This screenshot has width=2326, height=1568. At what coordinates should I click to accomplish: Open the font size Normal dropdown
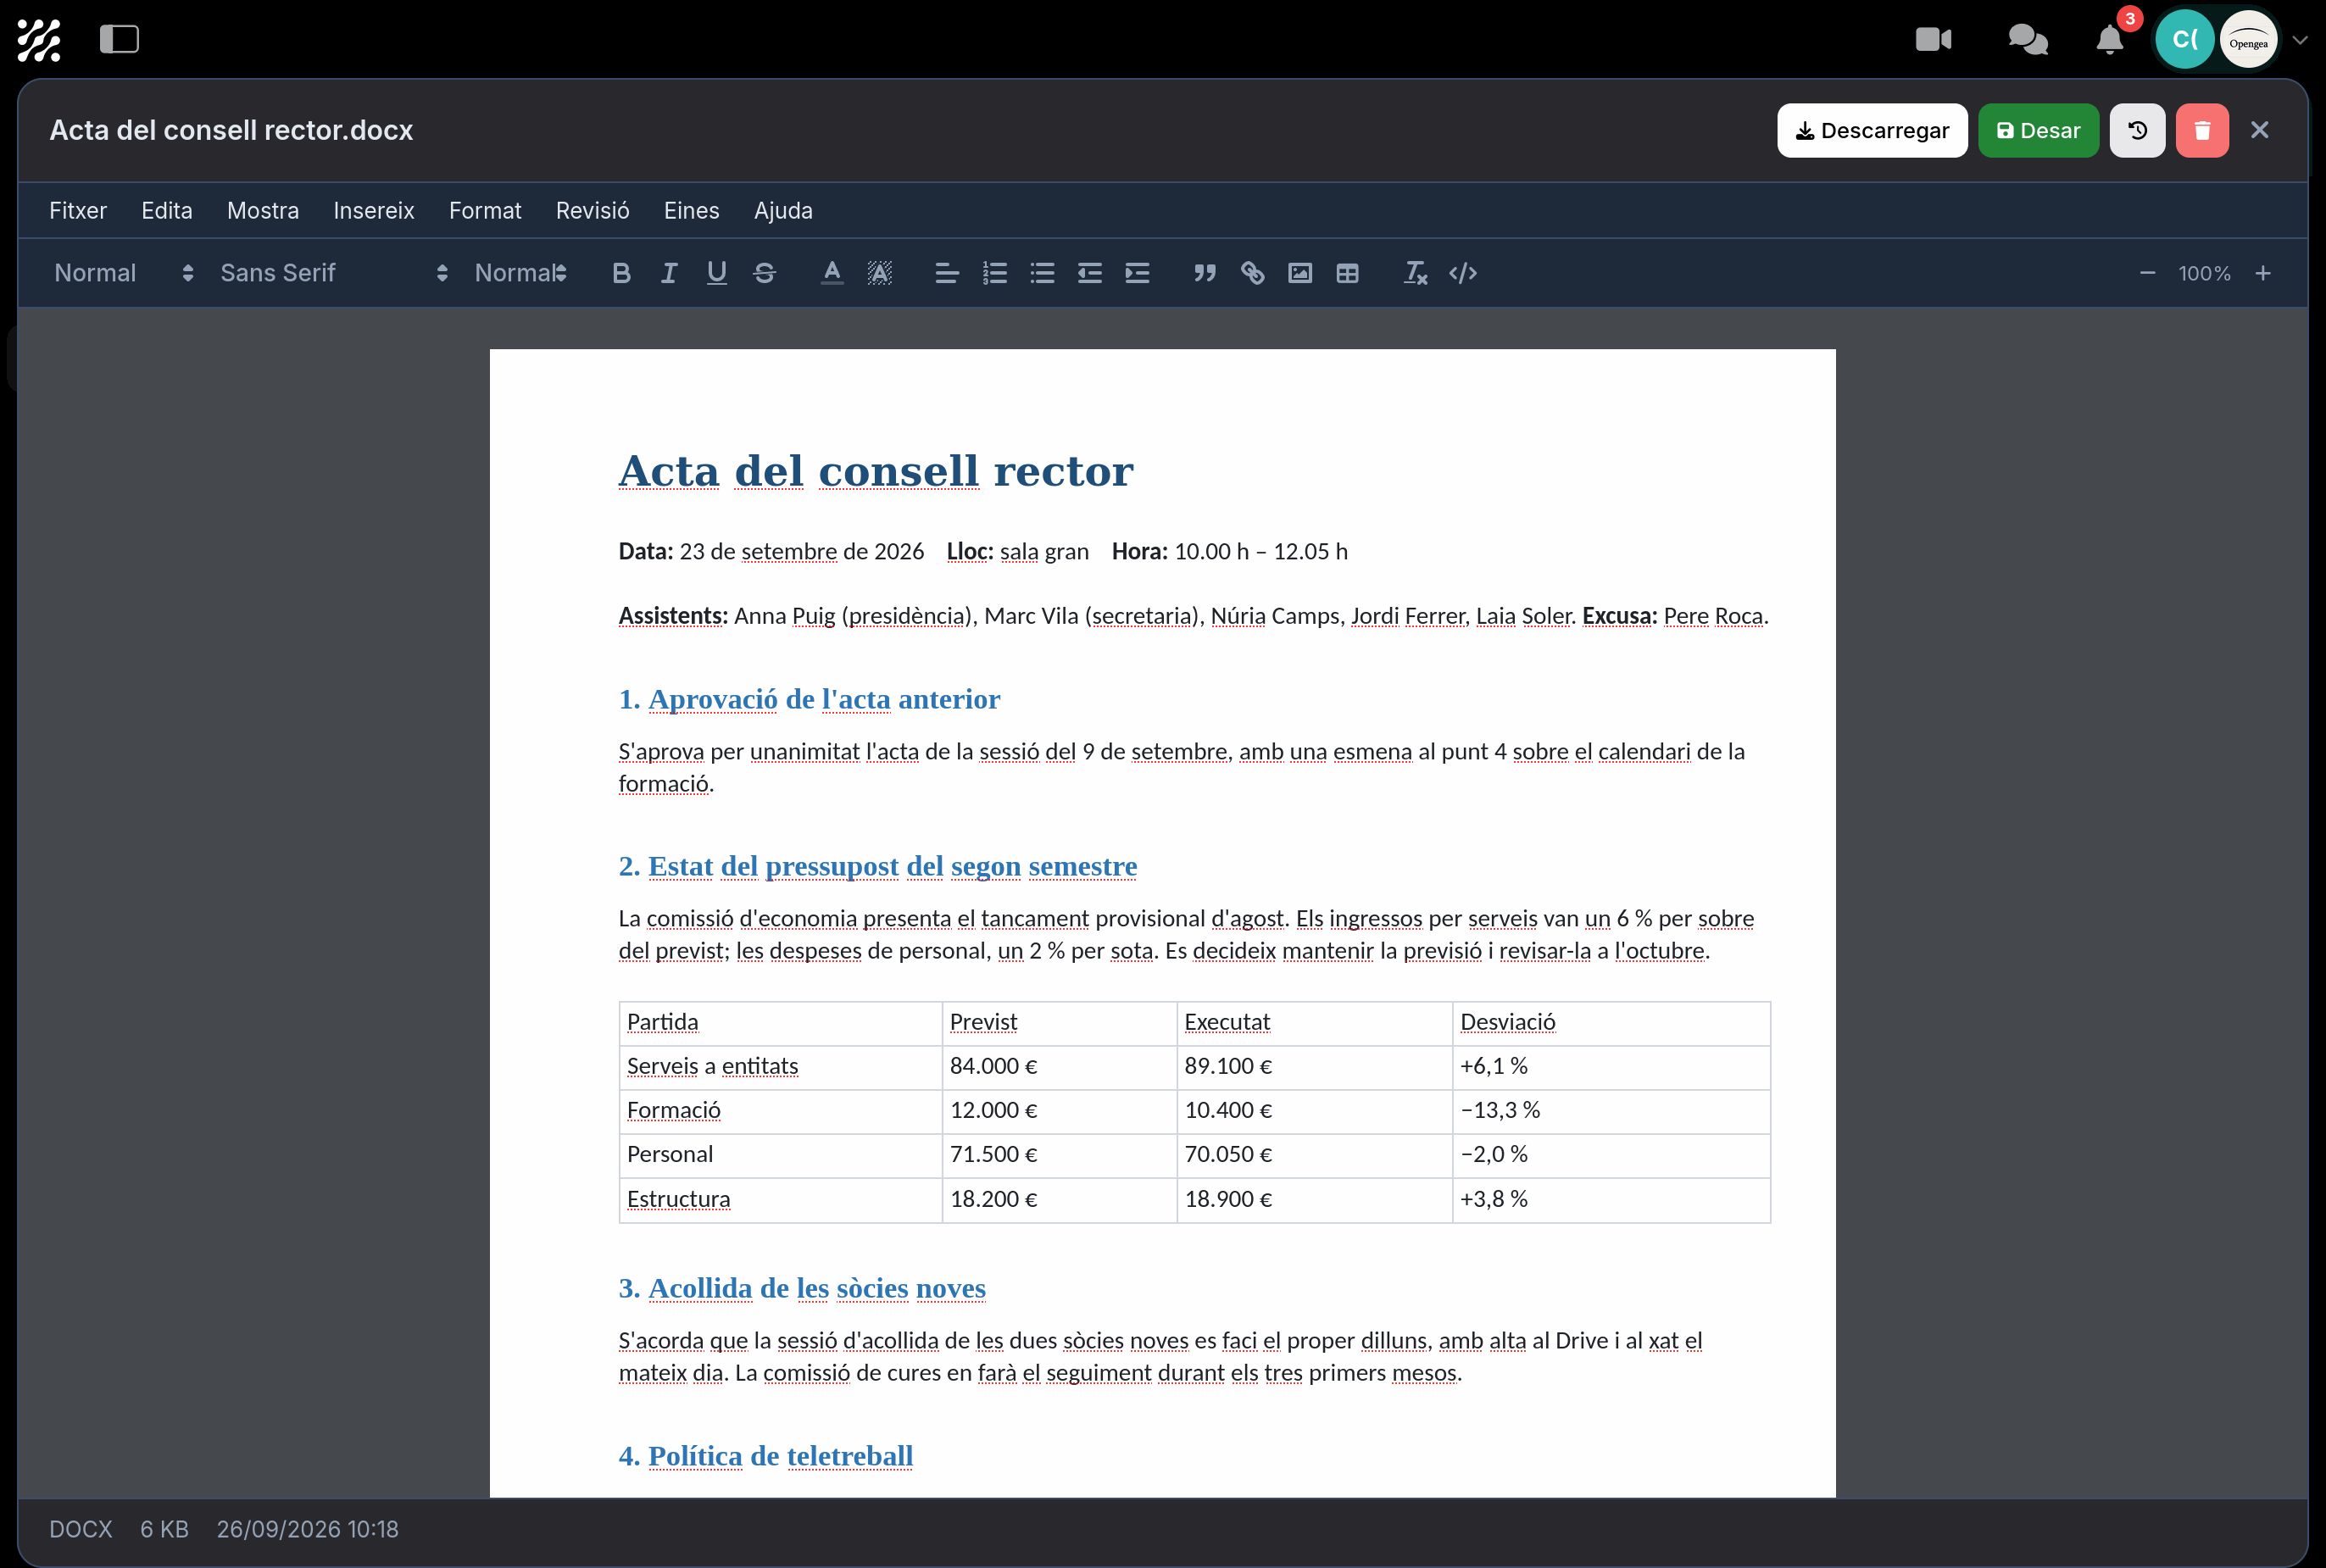point(520,273)
